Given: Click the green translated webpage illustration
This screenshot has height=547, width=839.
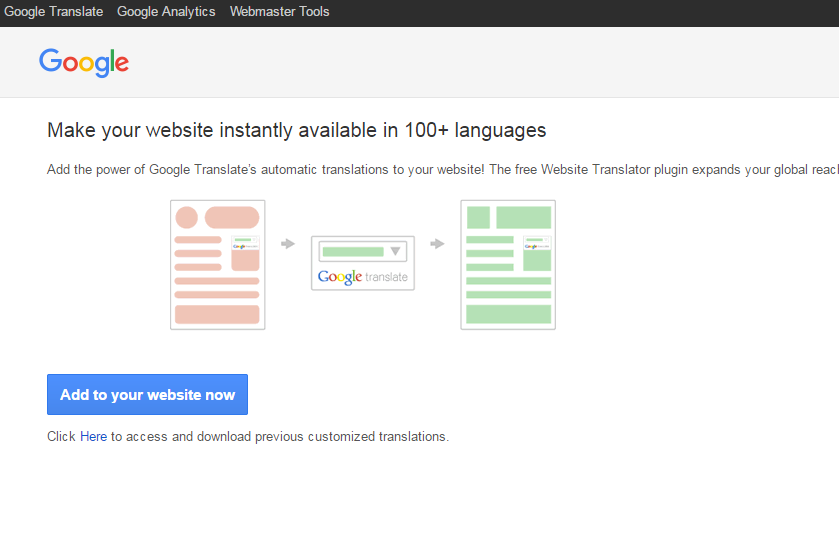Looking at the screenshot, I should [508, 265].
